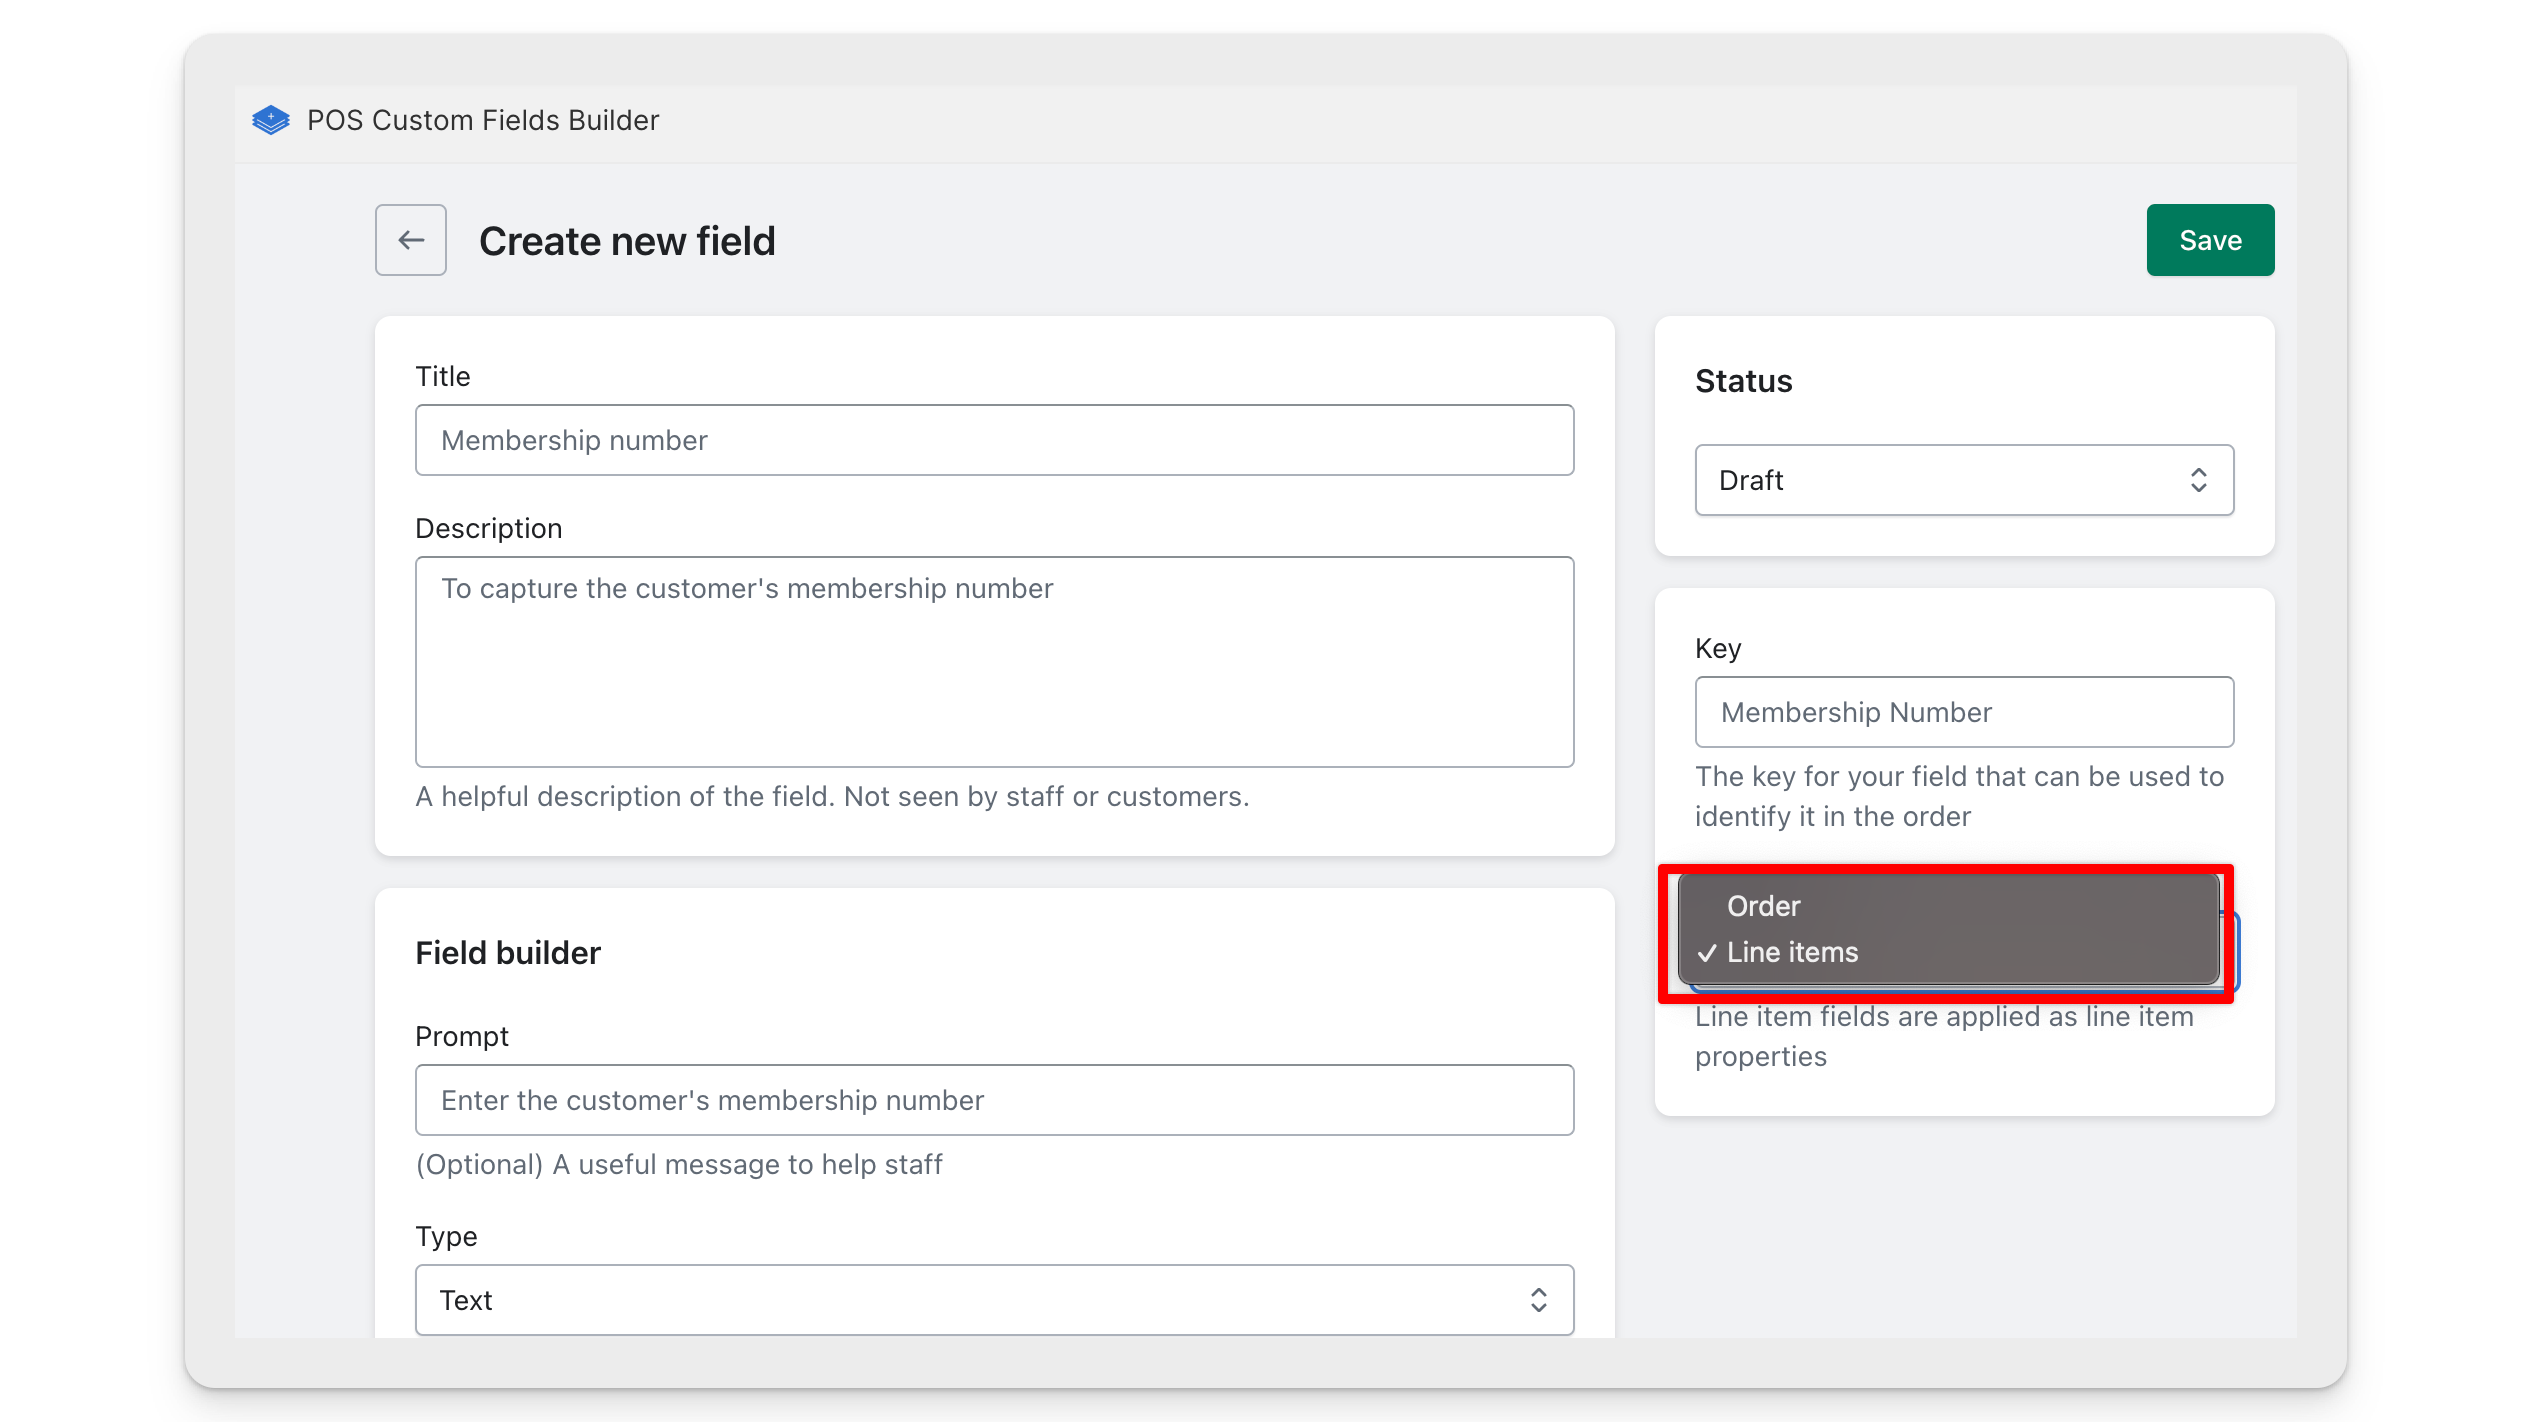Select Line items from the open dropdown

pos(1795,951)
